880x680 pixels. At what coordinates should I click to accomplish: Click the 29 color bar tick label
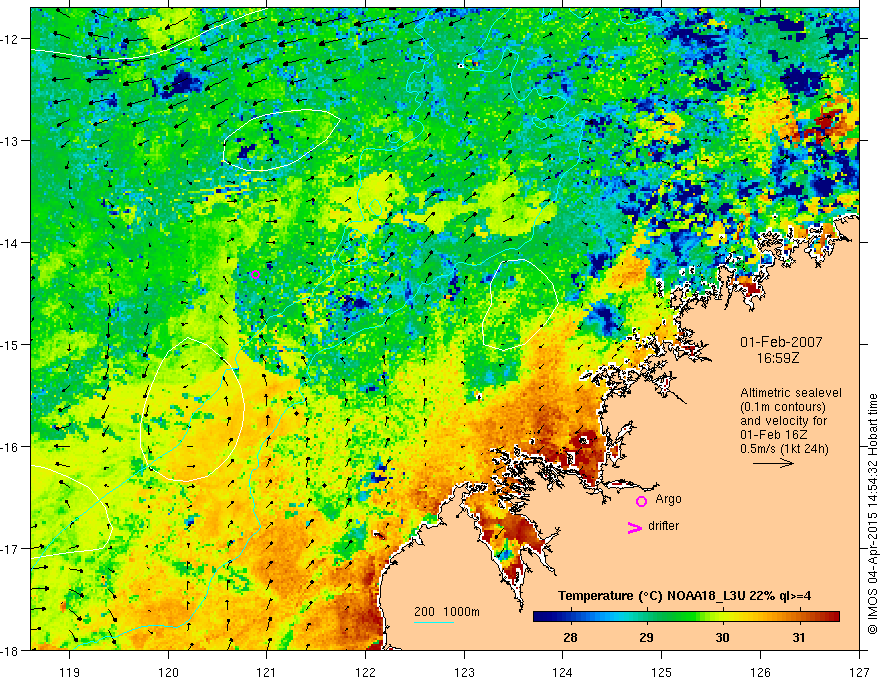pyautogui.click(x=647, y=637)
